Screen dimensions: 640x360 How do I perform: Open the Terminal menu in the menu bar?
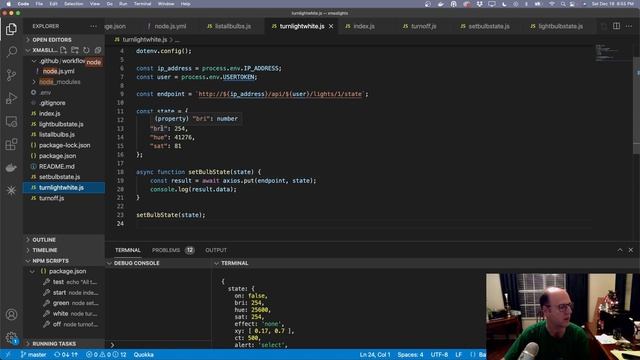point(142,4)
